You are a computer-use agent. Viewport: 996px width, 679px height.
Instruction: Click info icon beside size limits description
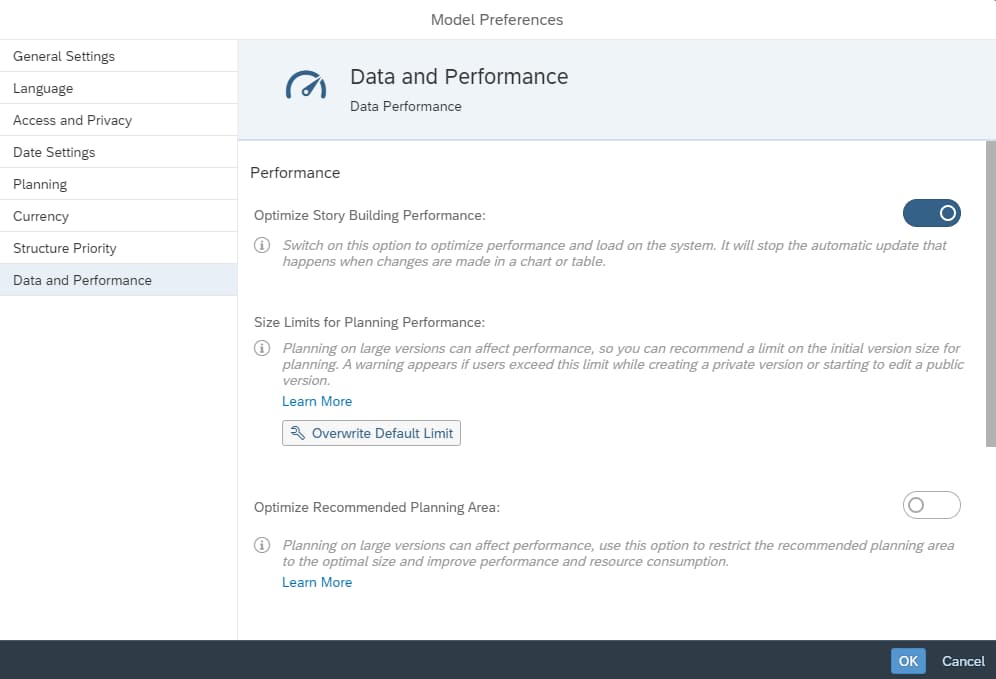262,348
